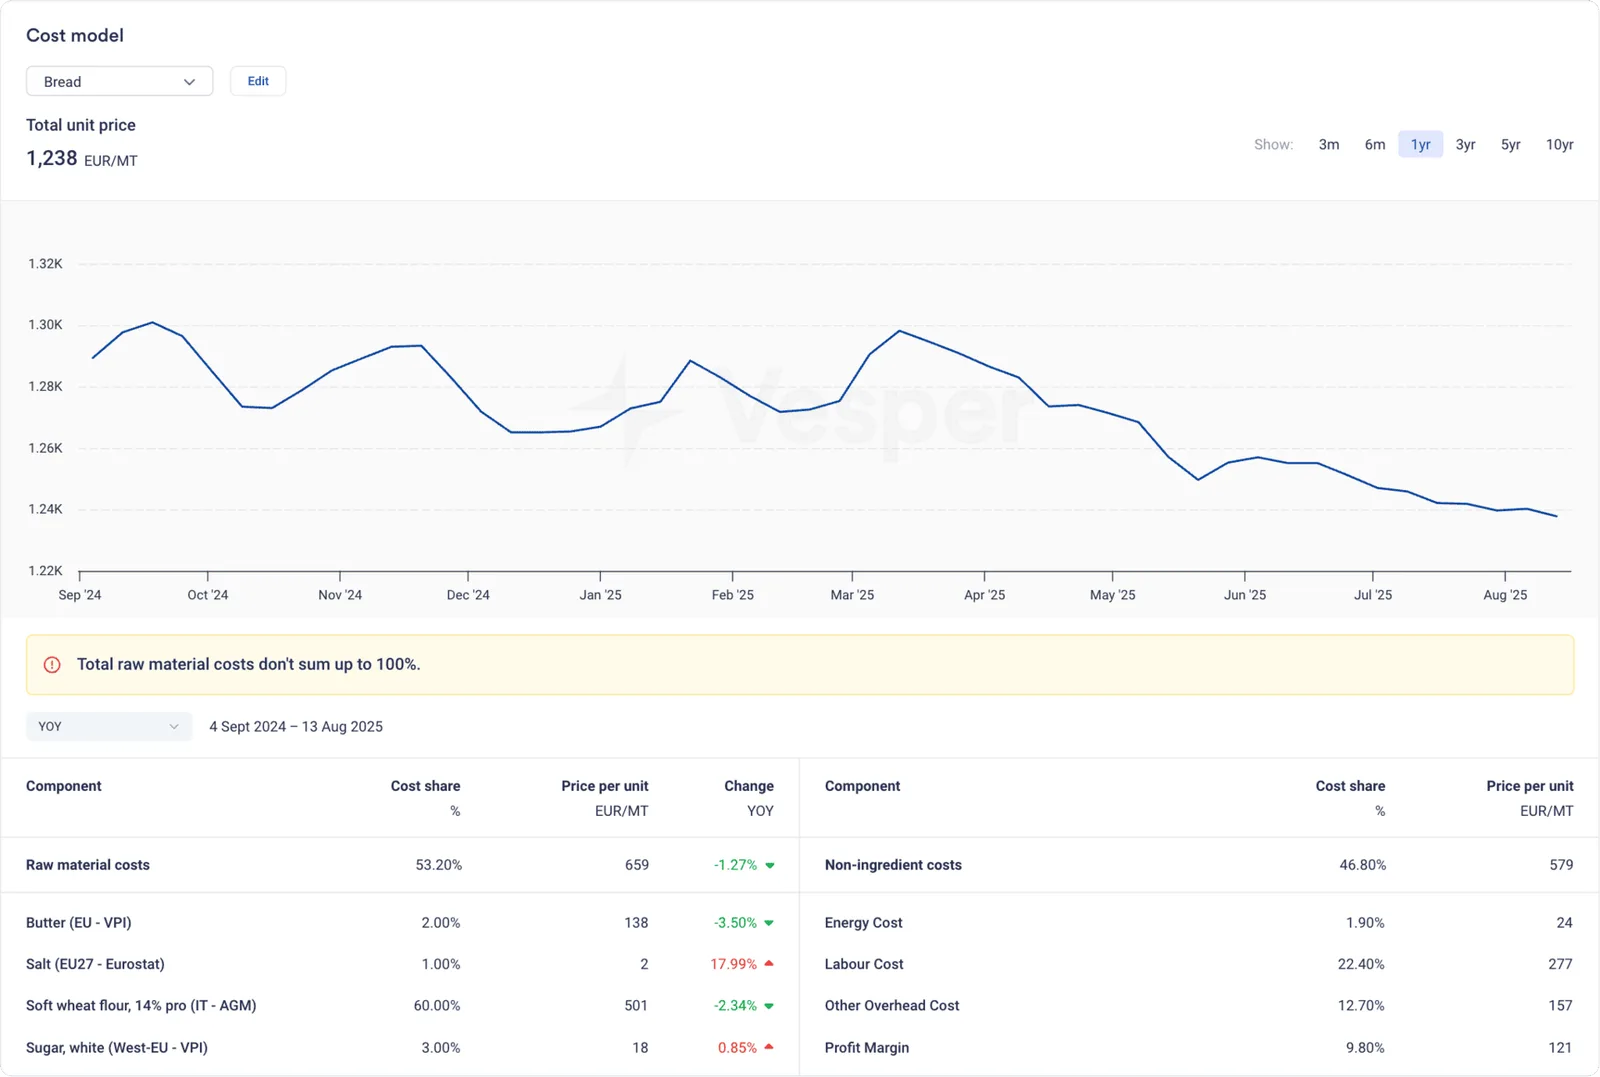The height and width of the screenshot is (1077, 1600).
Task: Click the red up arrow beside 17.99%
Action: pos(769,963)
